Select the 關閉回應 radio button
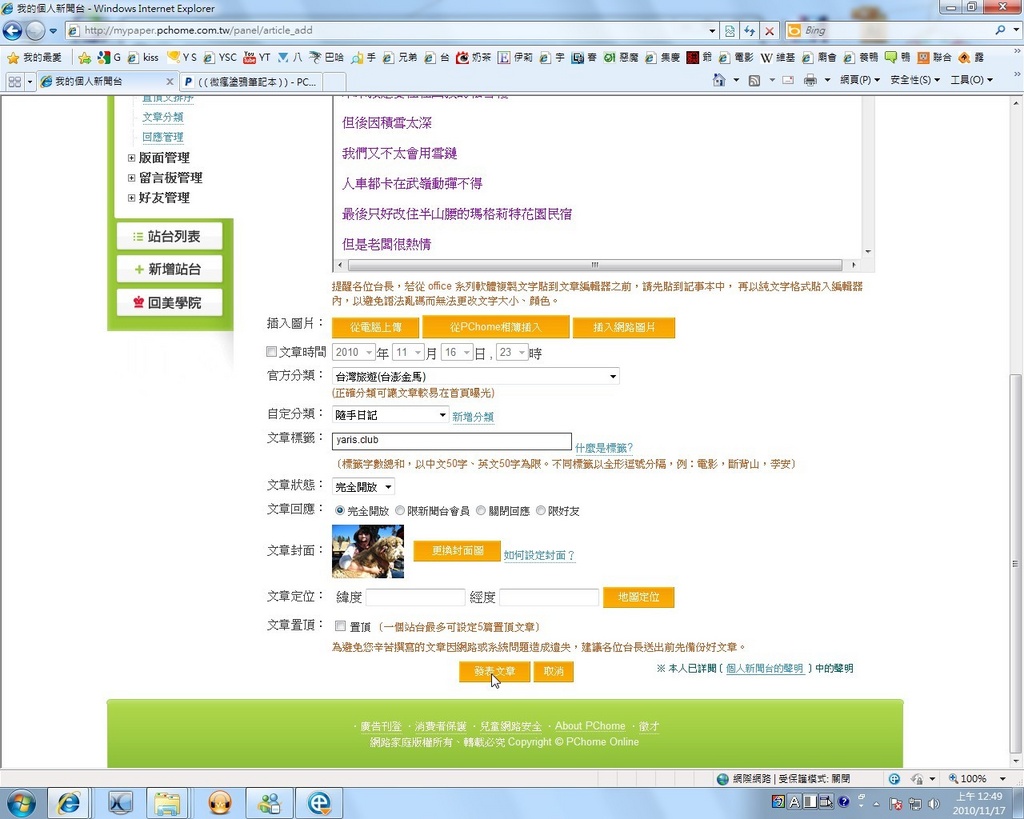The width and height of the screenshot is (1024, 819). tap(481, 510)
